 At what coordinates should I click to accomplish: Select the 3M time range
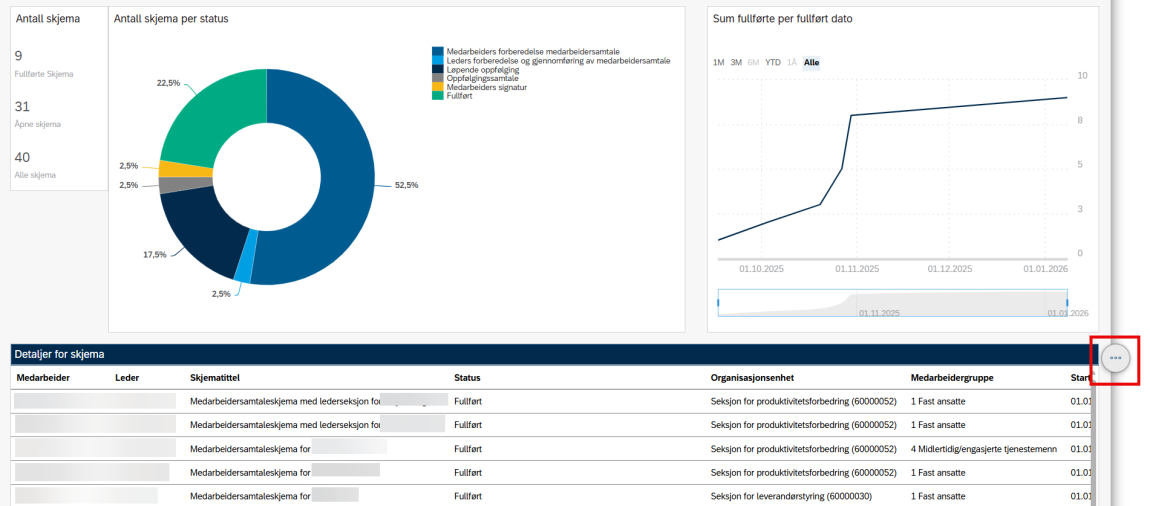pyautogui.click(x=736, y=62)
